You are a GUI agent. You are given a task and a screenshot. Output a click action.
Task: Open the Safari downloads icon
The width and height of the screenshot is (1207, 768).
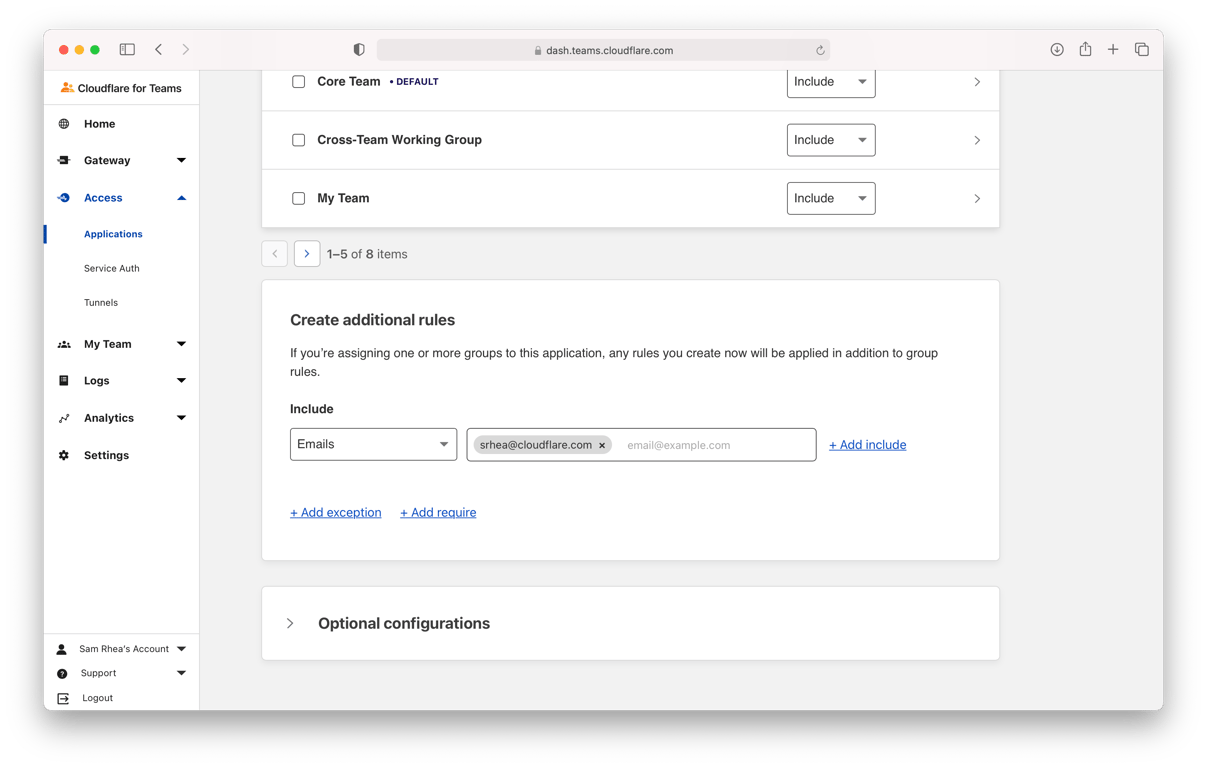1057,49
